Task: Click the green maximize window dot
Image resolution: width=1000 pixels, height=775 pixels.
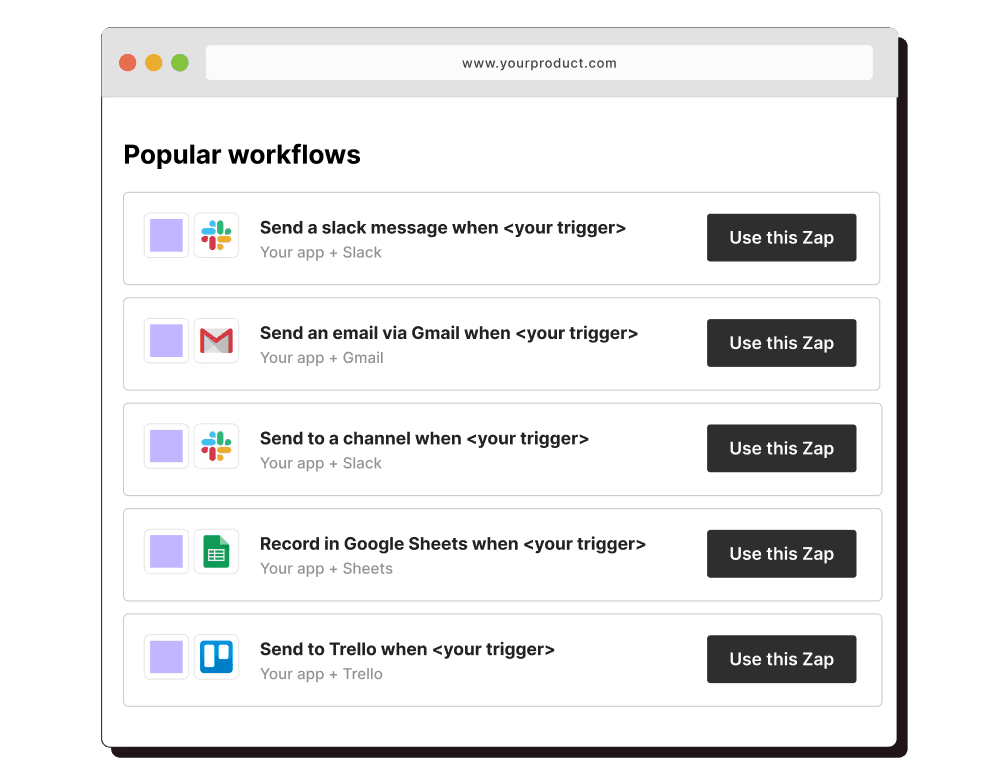Action: point(180,63)
